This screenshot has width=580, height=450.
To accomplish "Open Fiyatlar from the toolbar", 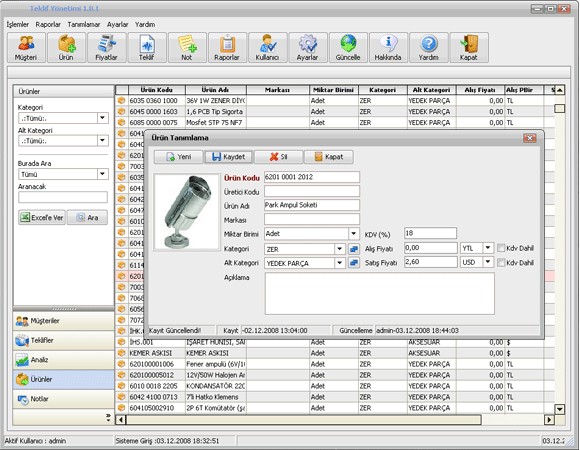I will pyautogui.click(x=107, y=47).
